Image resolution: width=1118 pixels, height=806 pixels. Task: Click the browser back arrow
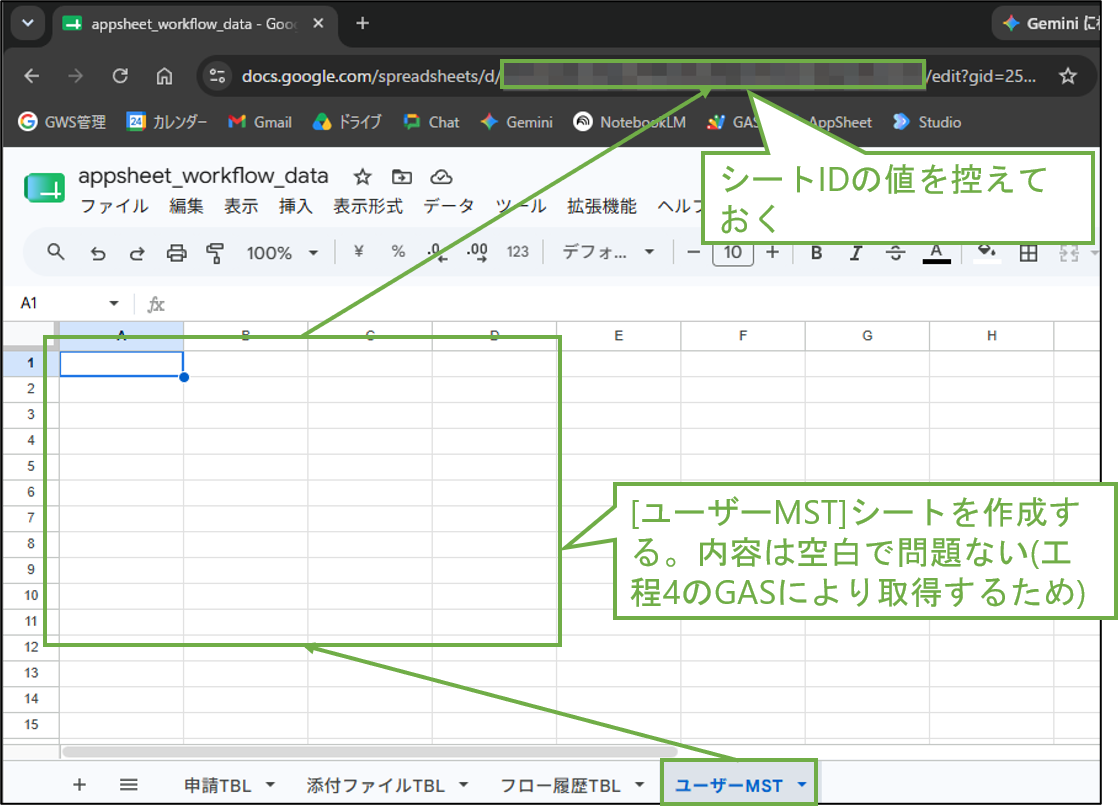[x=31, y=76]
